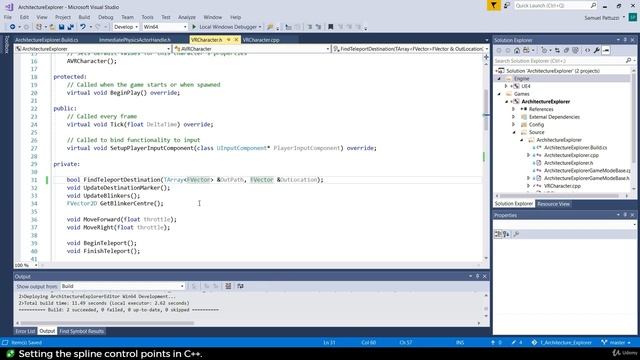Click the Navigate Backward toolbar icon
Screen dimensions: 640x360
12,27
